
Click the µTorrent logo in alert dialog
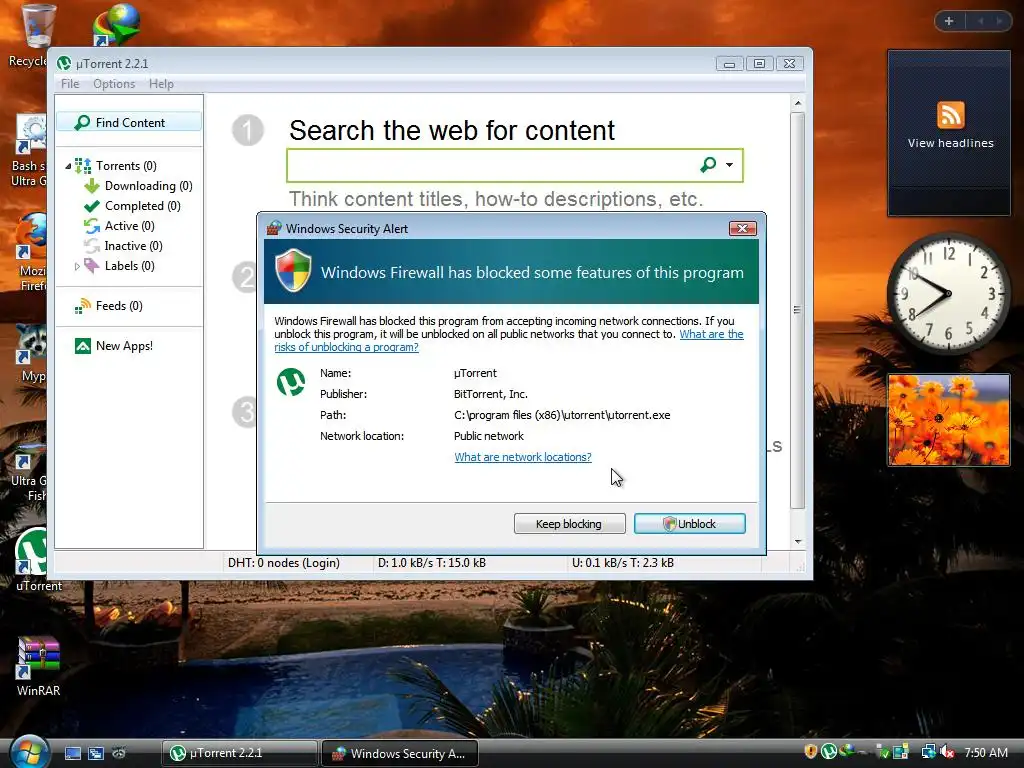(291, 382)
